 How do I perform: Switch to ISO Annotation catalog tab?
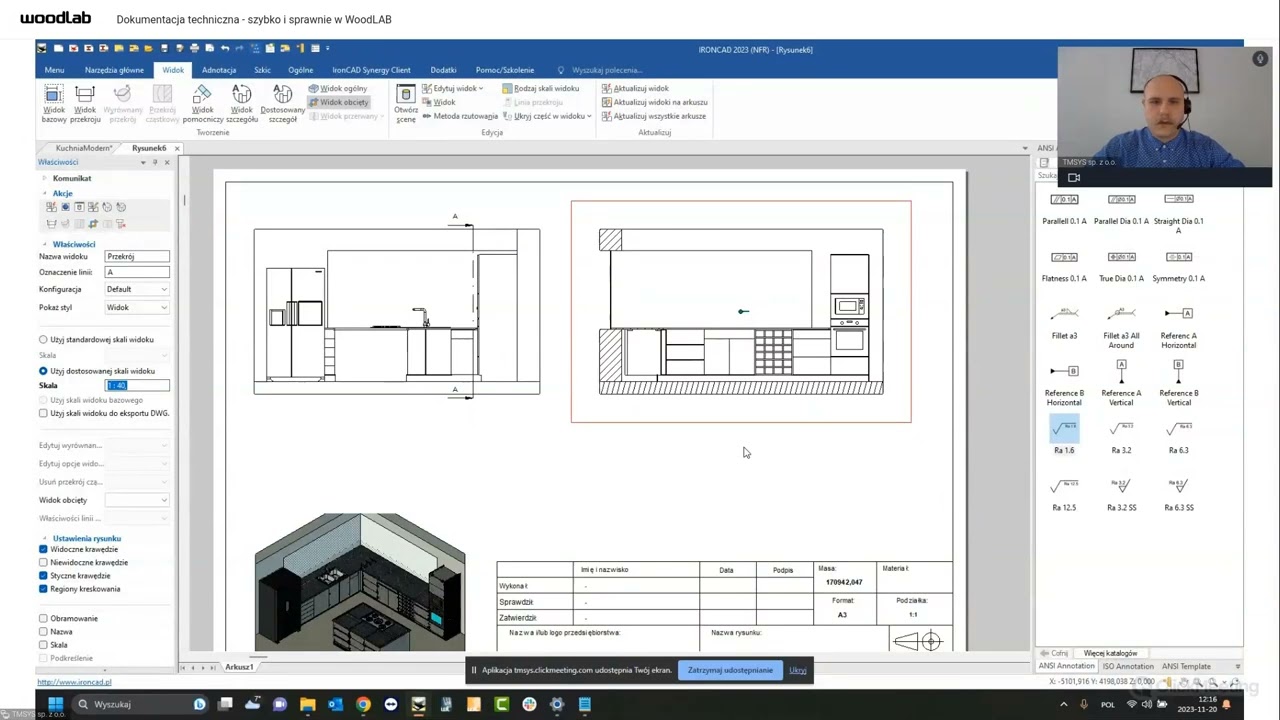coord(1127,666)
